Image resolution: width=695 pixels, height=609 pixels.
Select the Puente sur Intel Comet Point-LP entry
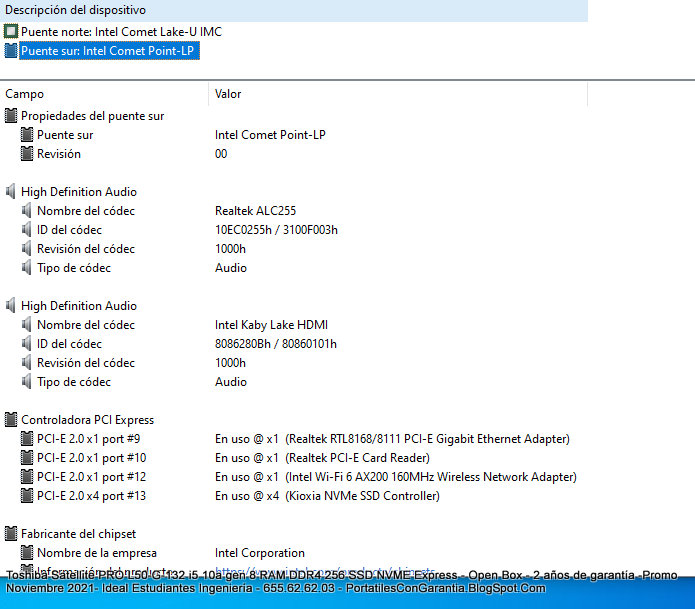tap(108, 51)
